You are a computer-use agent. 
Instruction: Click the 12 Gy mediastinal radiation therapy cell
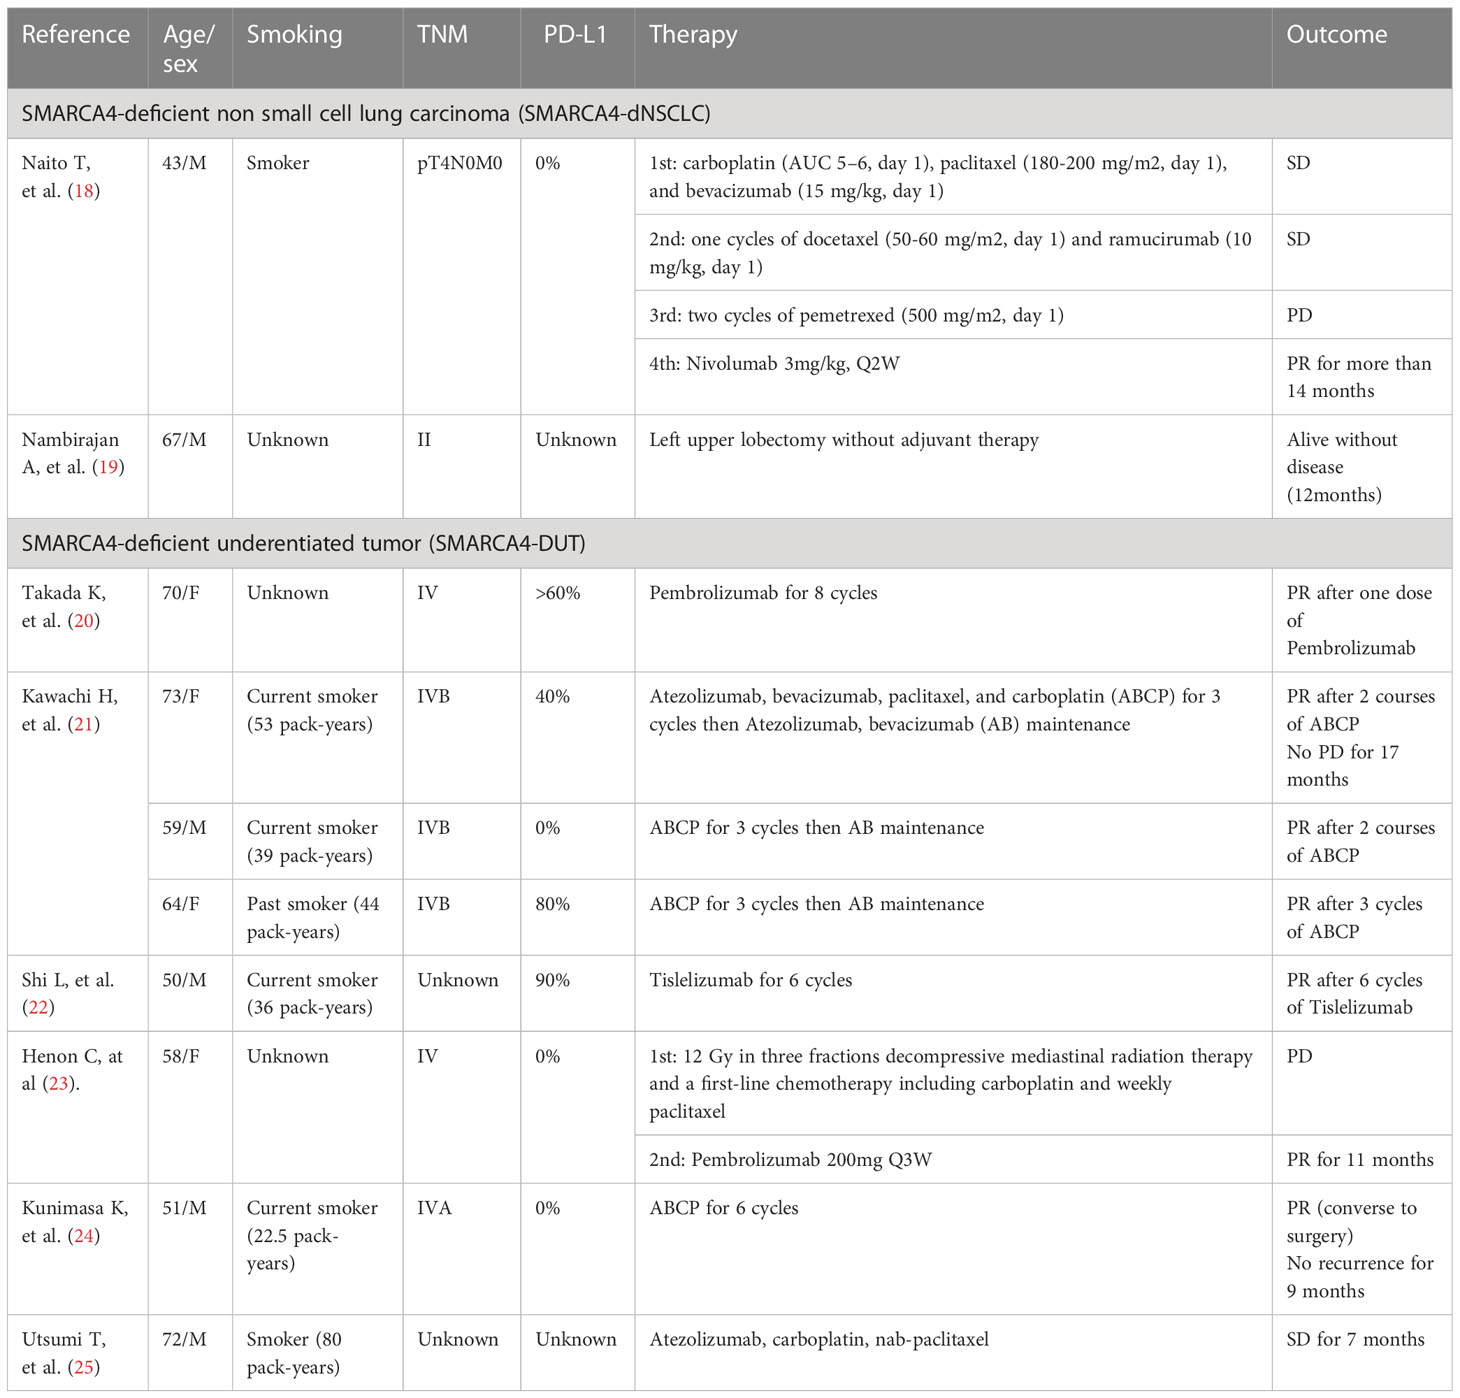click(953, 1084)
